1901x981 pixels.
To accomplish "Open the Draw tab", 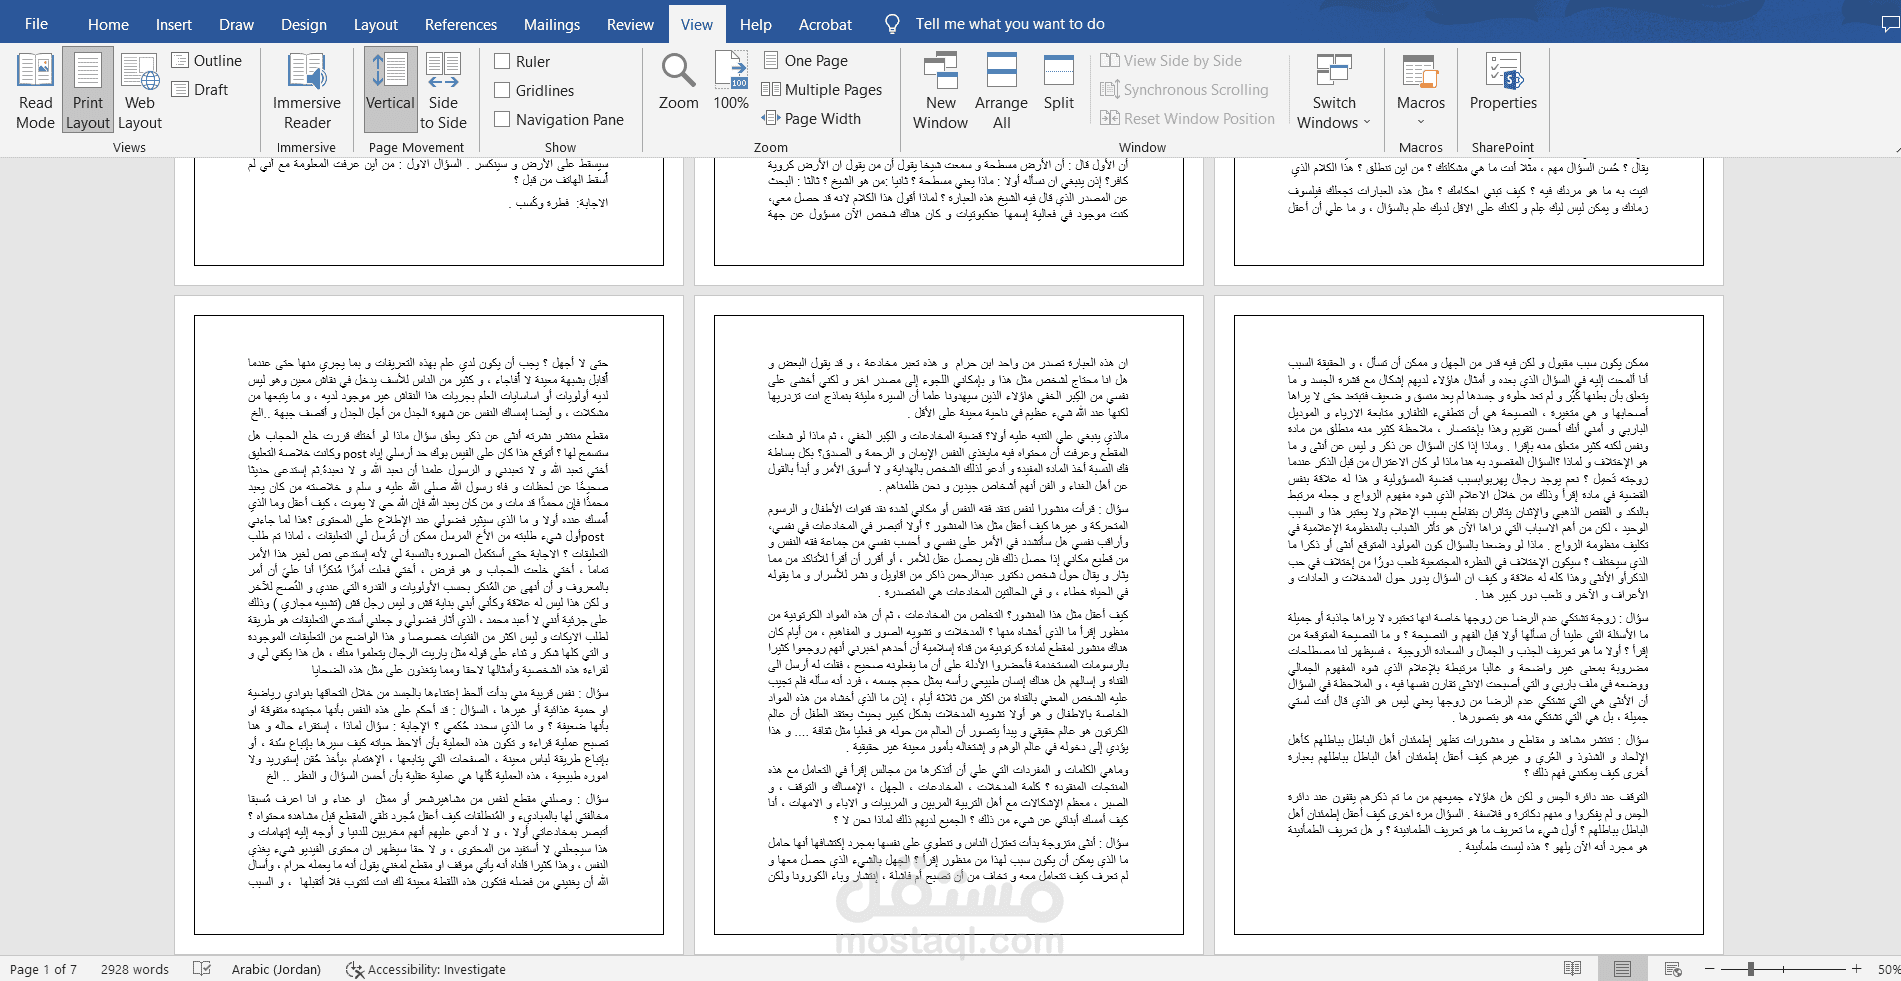I will 237,24.
